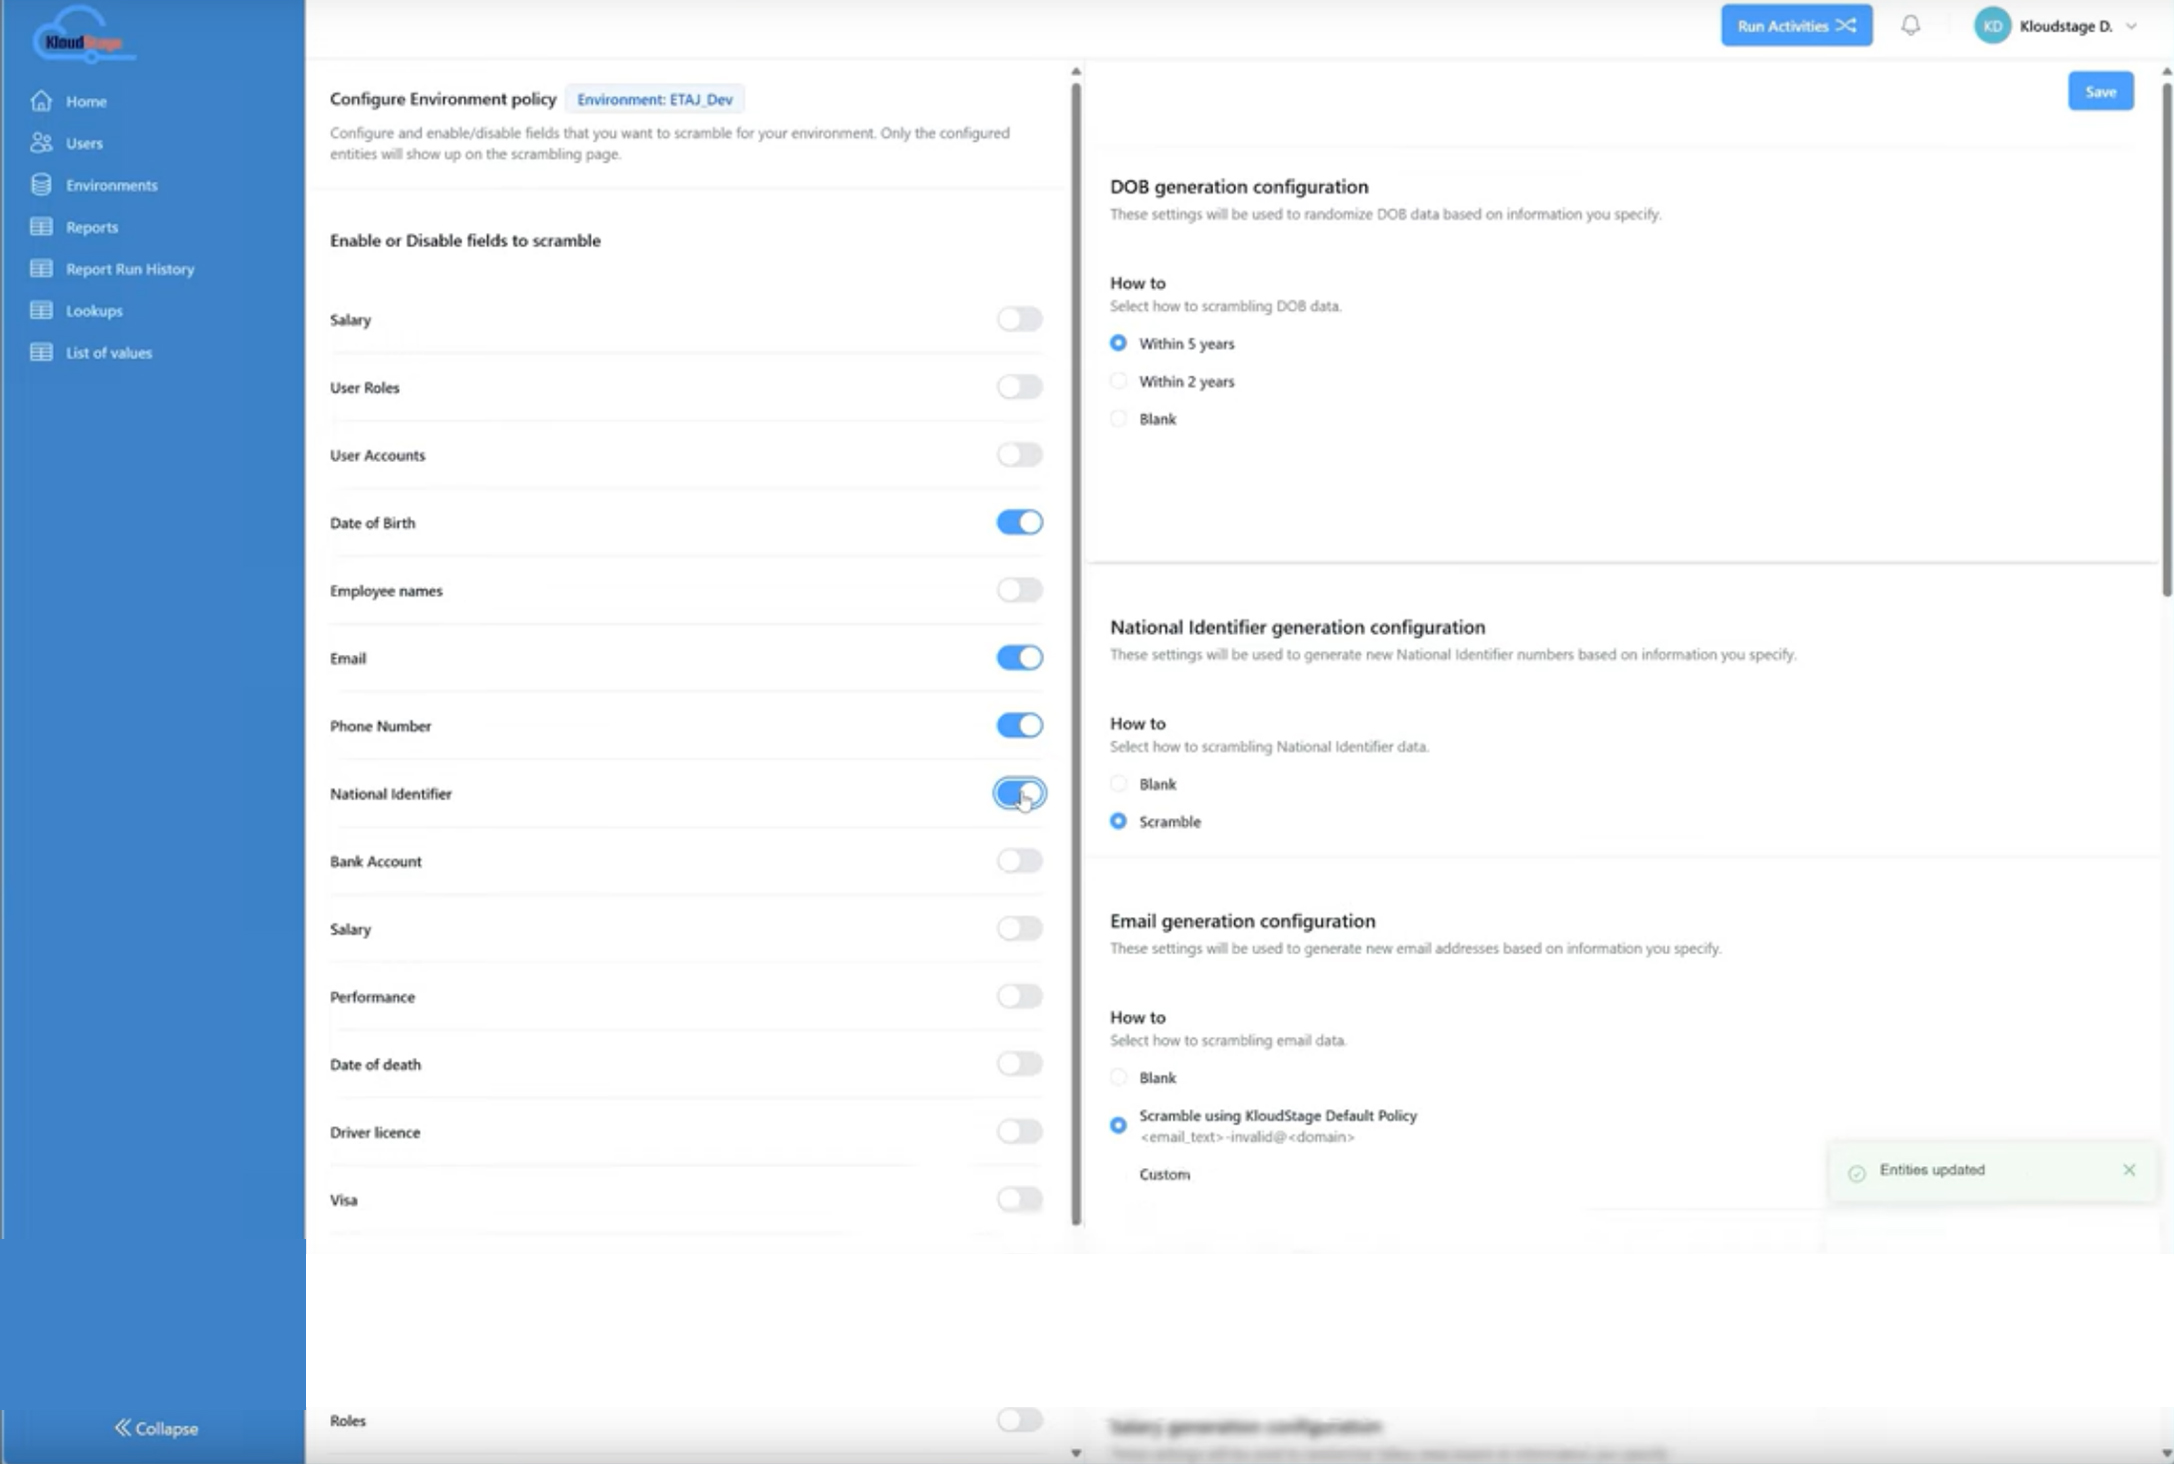Viewport: 2174px width, 1464px height.
Task: Click the Home icon in sidebar
Action: [x=41, y=101]
